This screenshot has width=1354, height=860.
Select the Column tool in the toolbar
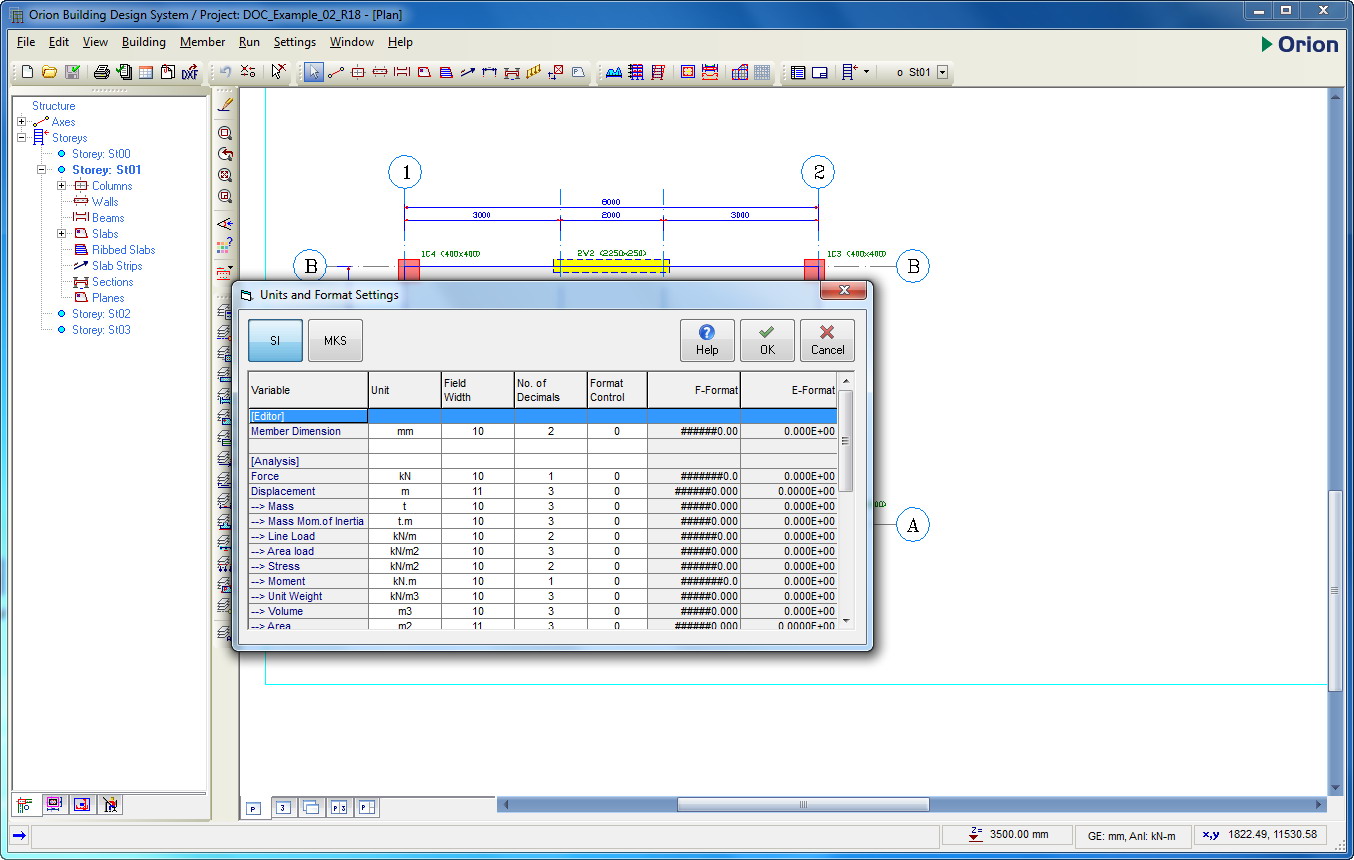358,72
